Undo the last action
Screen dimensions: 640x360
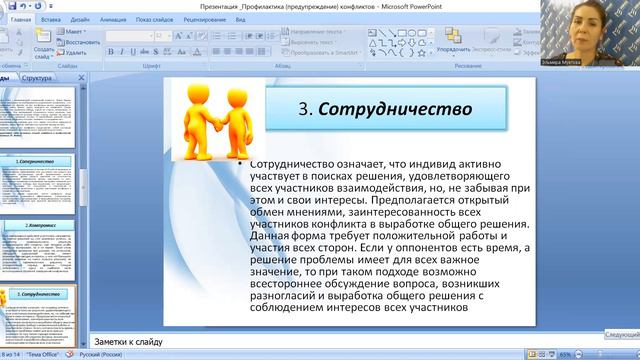23,6
